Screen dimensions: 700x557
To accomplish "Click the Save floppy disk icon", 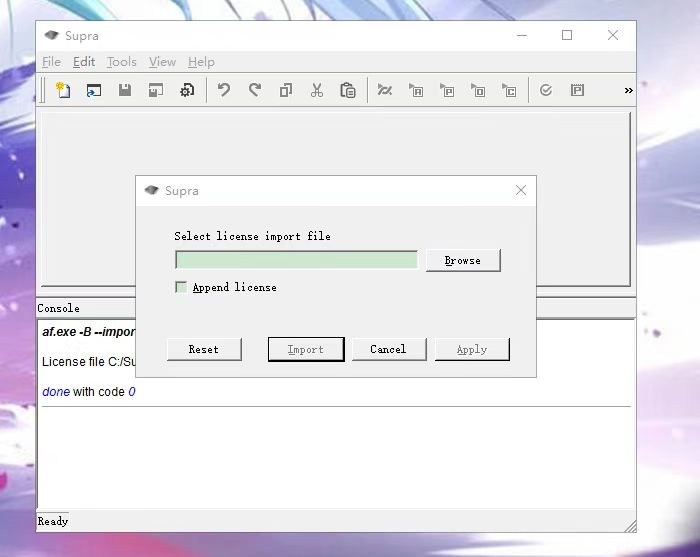I will click(x=125, y=90).
